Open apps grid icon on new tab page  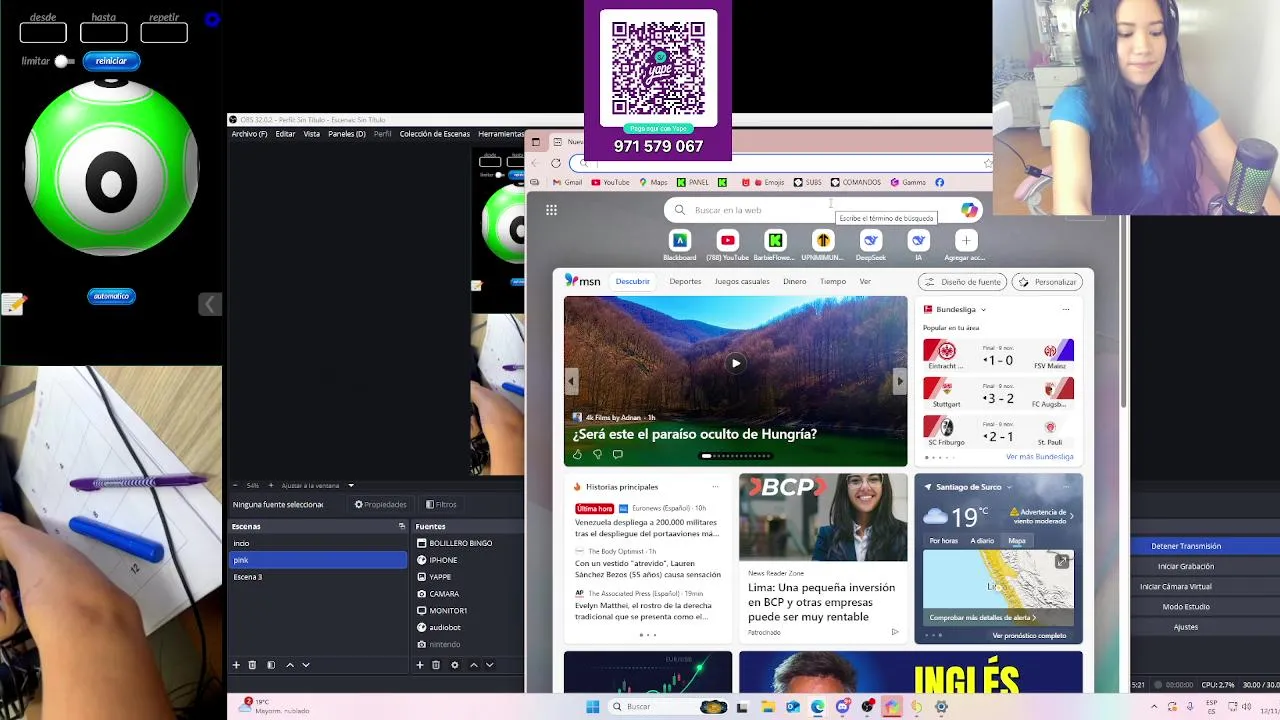click(x=551, y=210)
